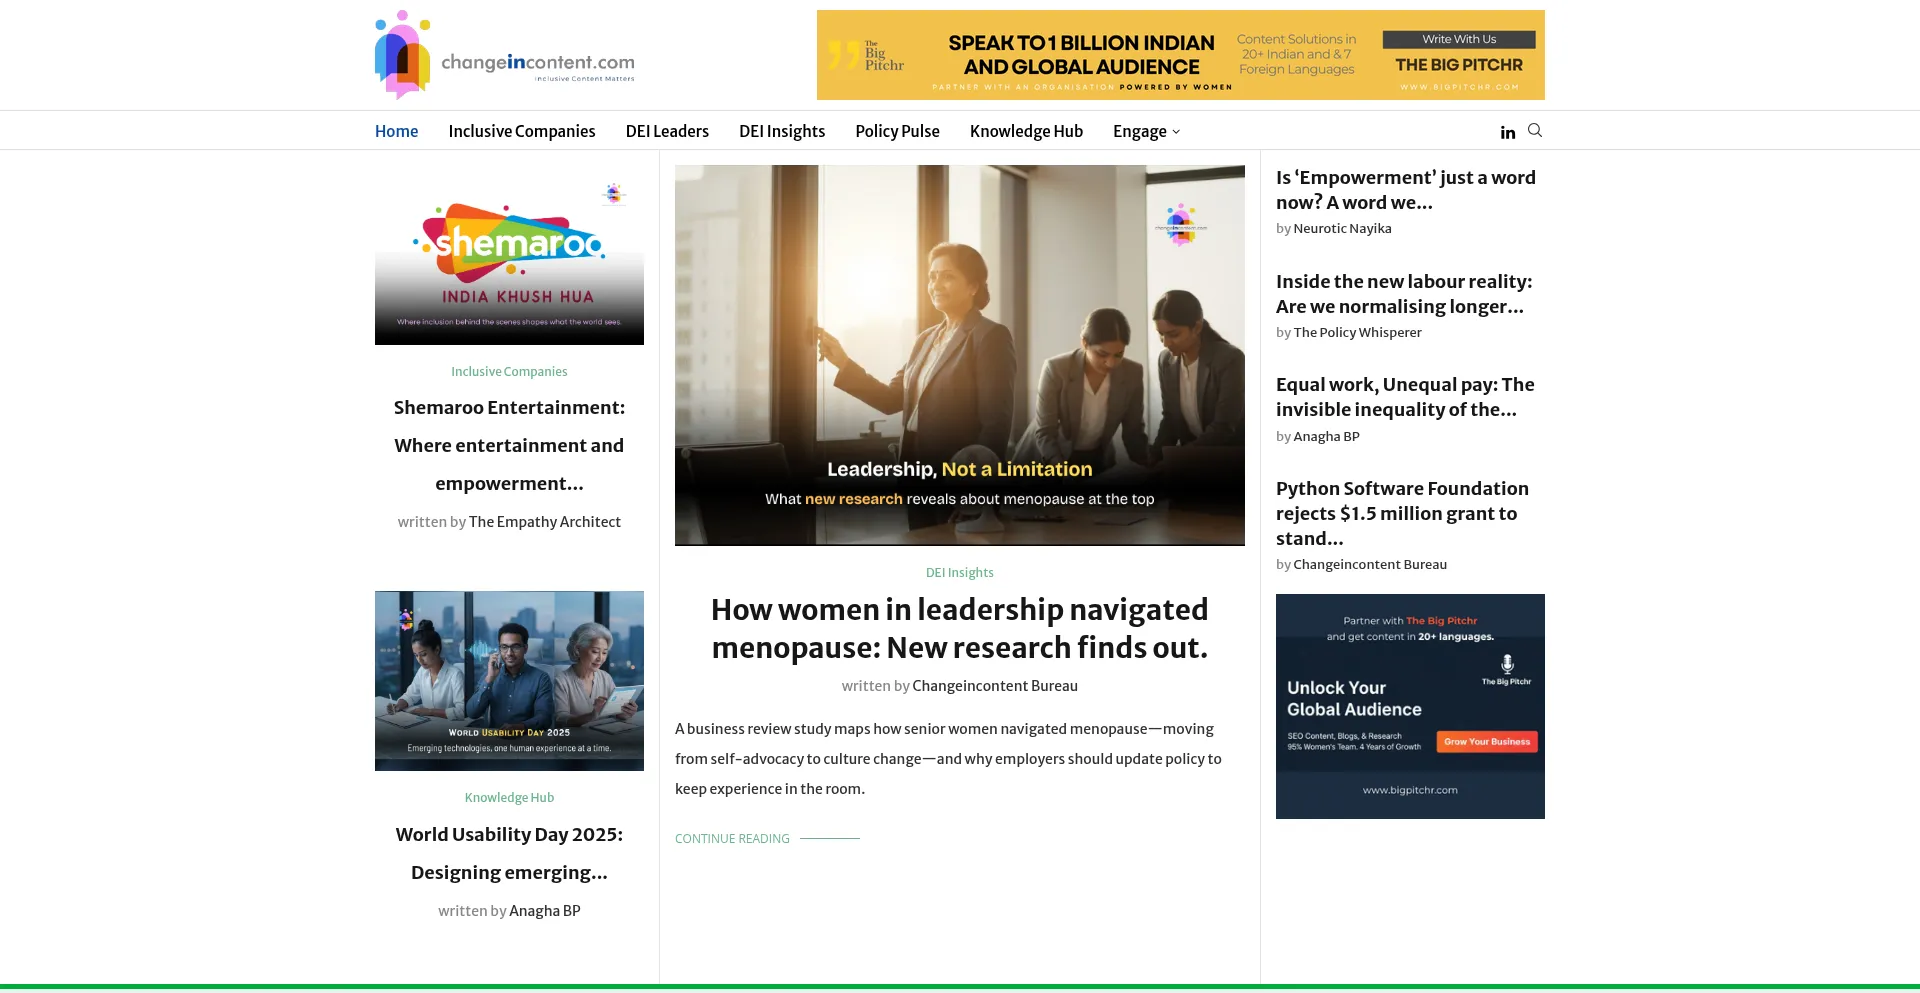Click author link The Policy Whisperer
Image resolution: width=1920 pixels, height=993 pixels.
[1357, 332]
